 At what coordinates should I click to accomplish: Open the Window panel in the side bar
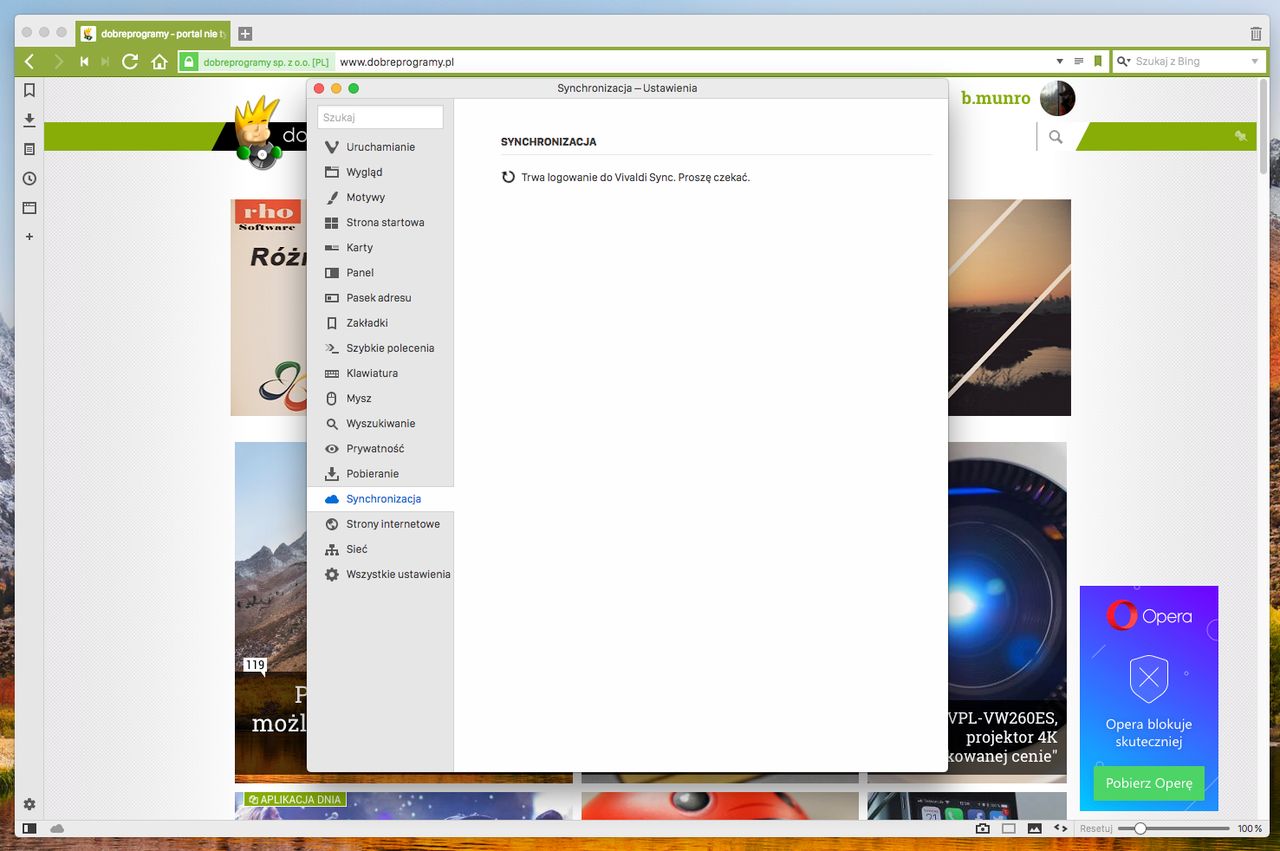tap(29, 208)
